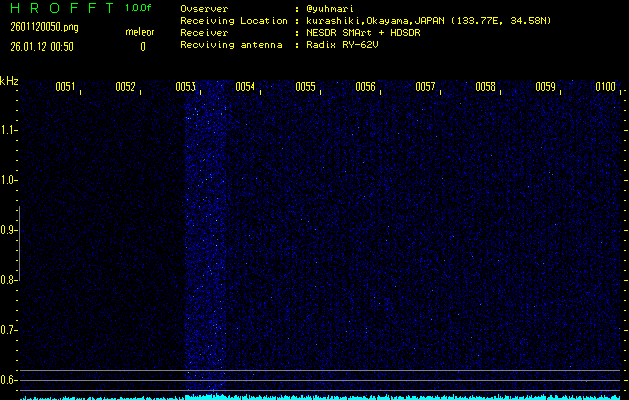Click the 0.7 frequency axis label
629x400 pixels.
coord(7,331)
